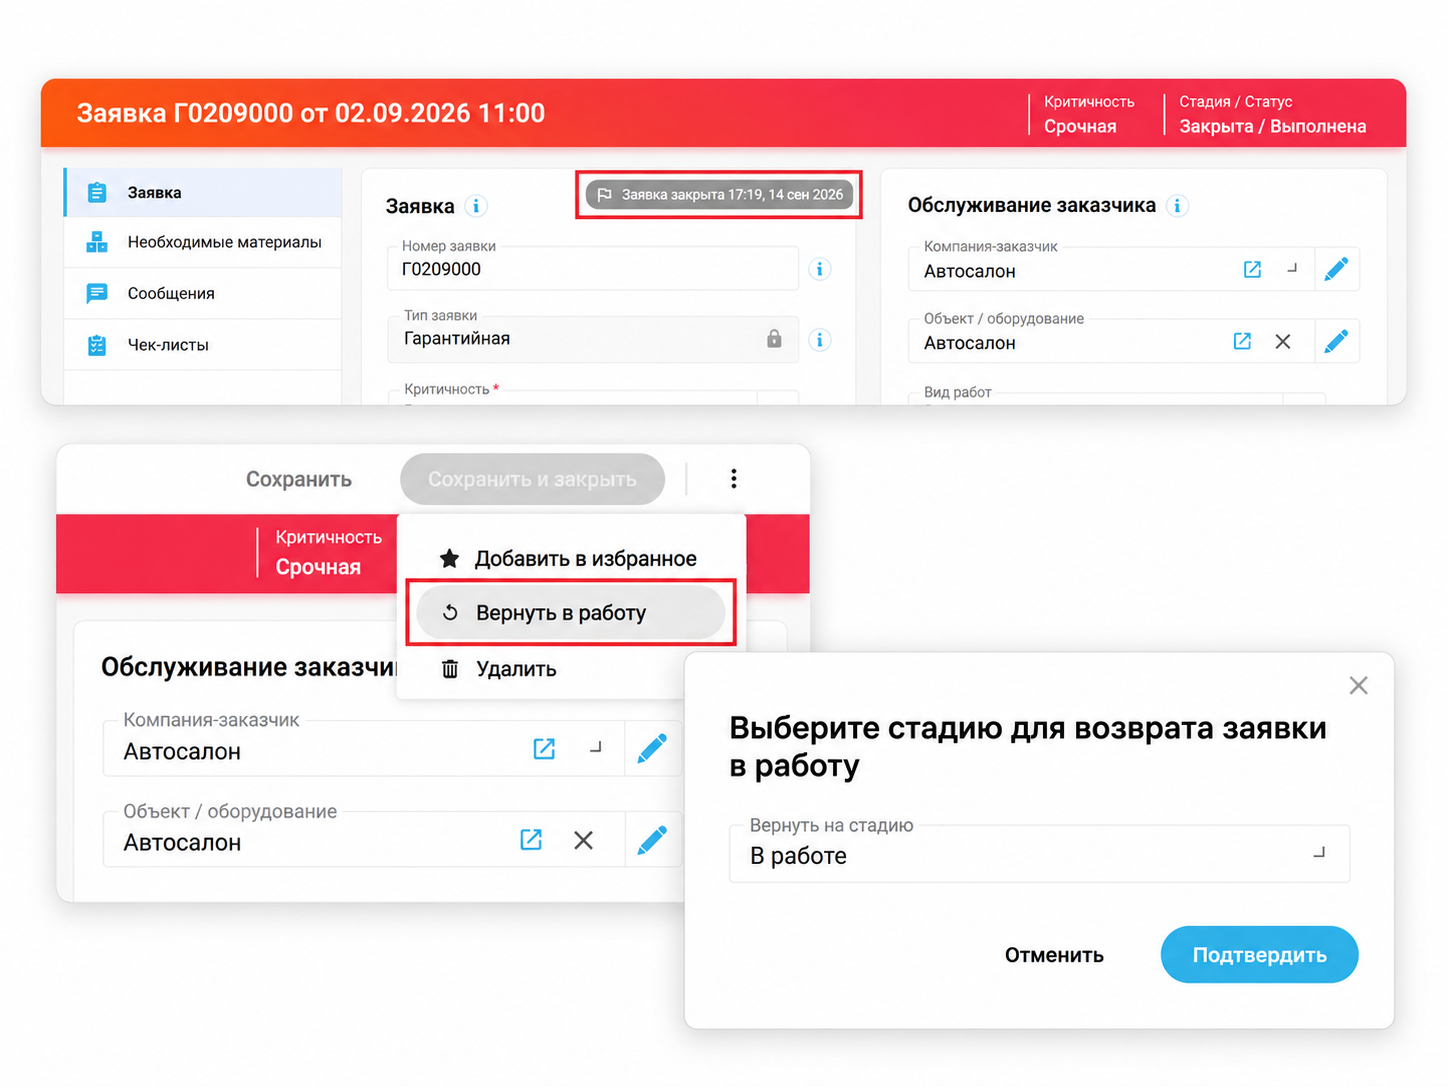Click info icon next to Заявка heading
The image size is (1447, 1087).
pos(477,206)
